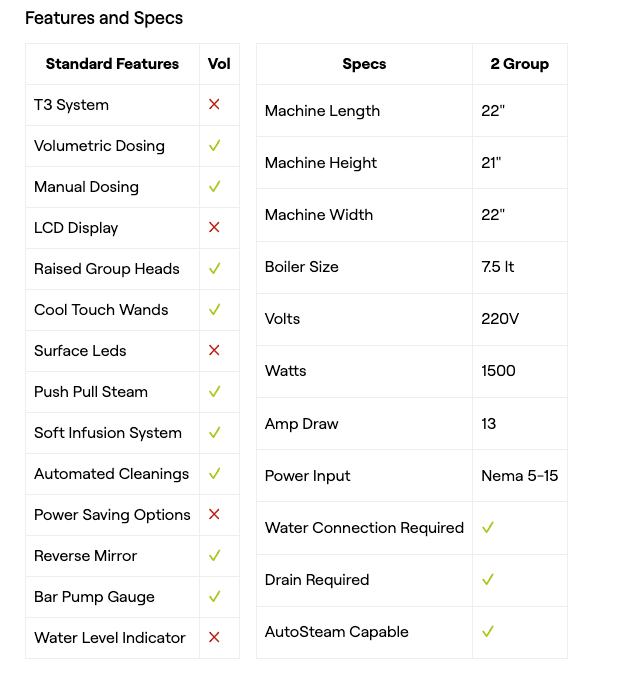Click the checkmark for Water Connection Required
The height and width of the screenshot is (674, 629).
click(488, 527)
